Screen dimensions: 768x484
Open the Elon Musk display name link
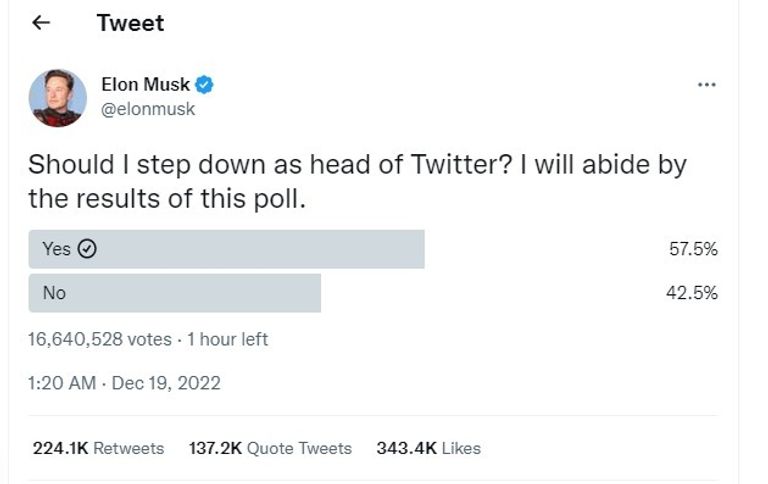click(x=146, y=85)
